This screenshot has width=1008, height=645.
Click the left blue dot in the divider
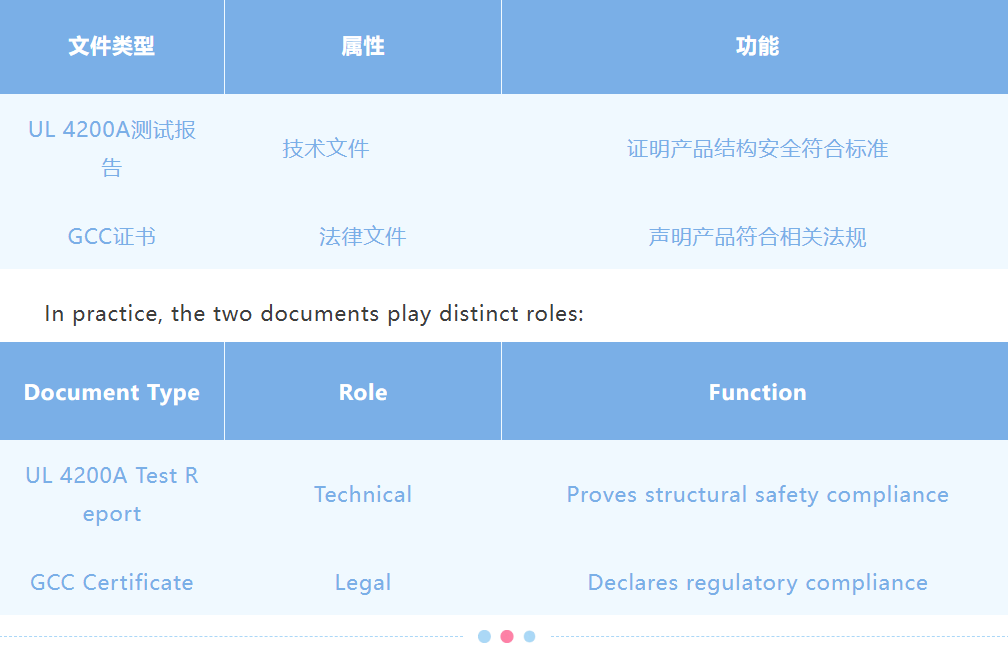tap(484, 636)
